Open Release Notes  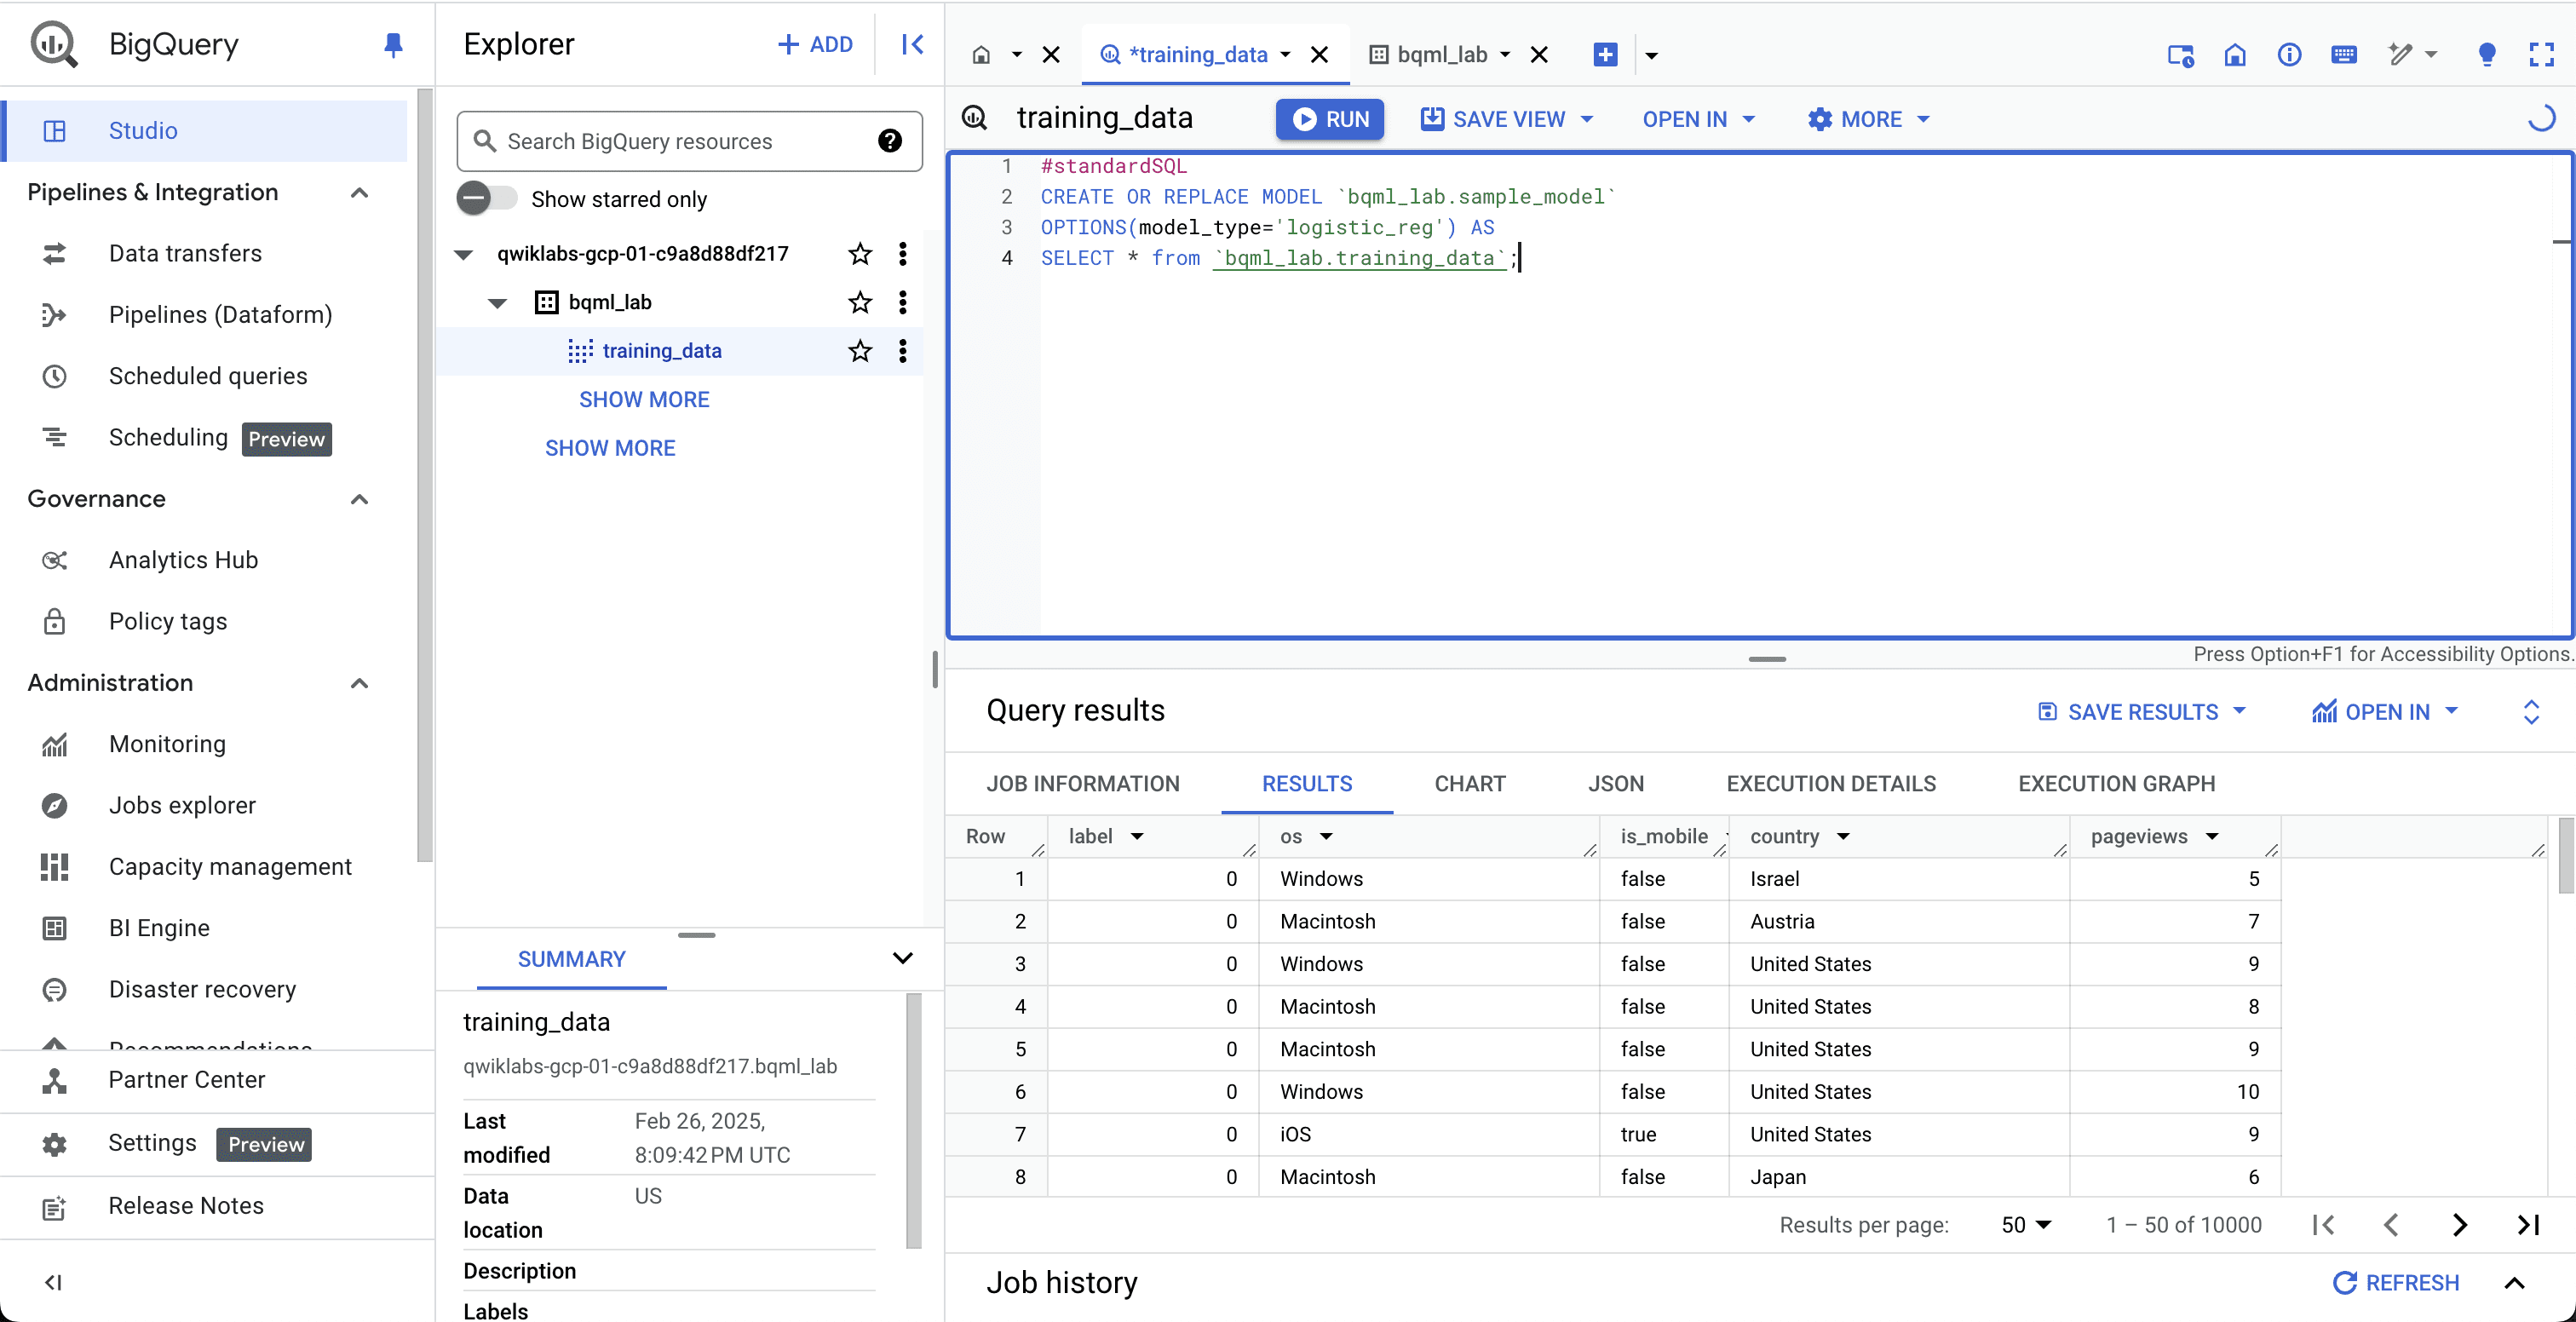click(186, 1206)
